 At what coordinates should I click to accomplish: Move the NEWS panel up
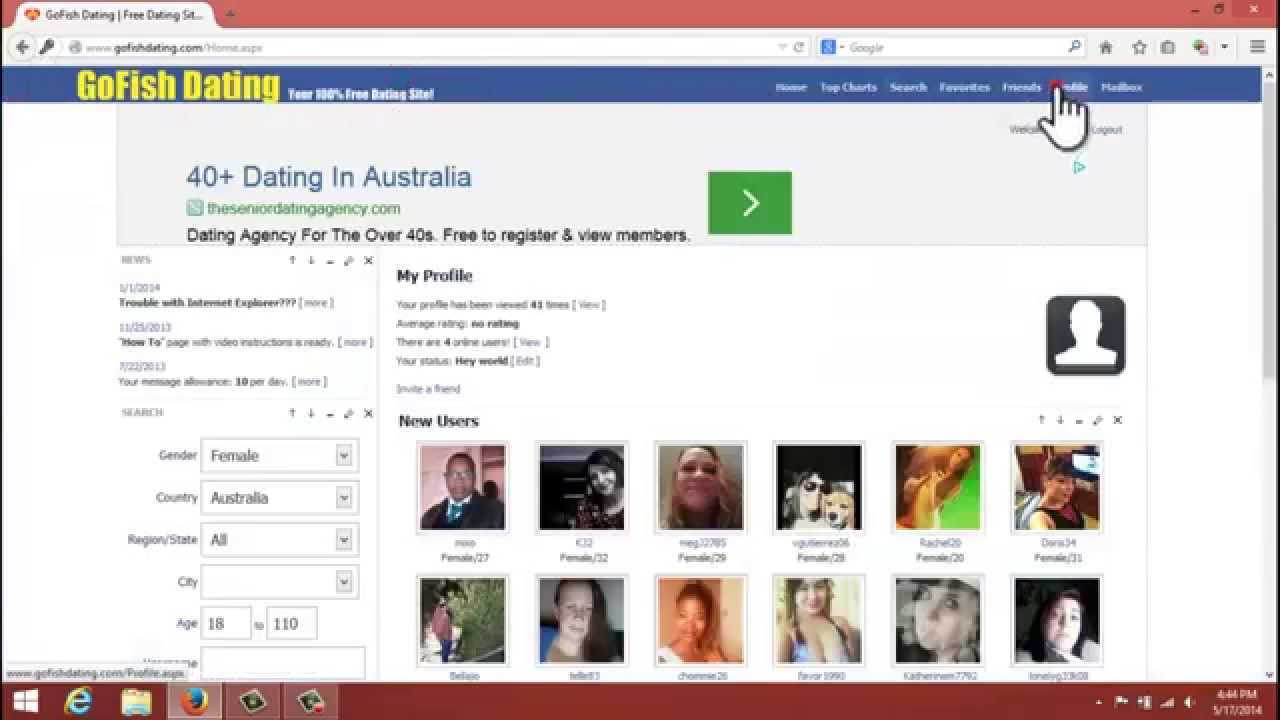pyautogui.click(x=292, y=260)
